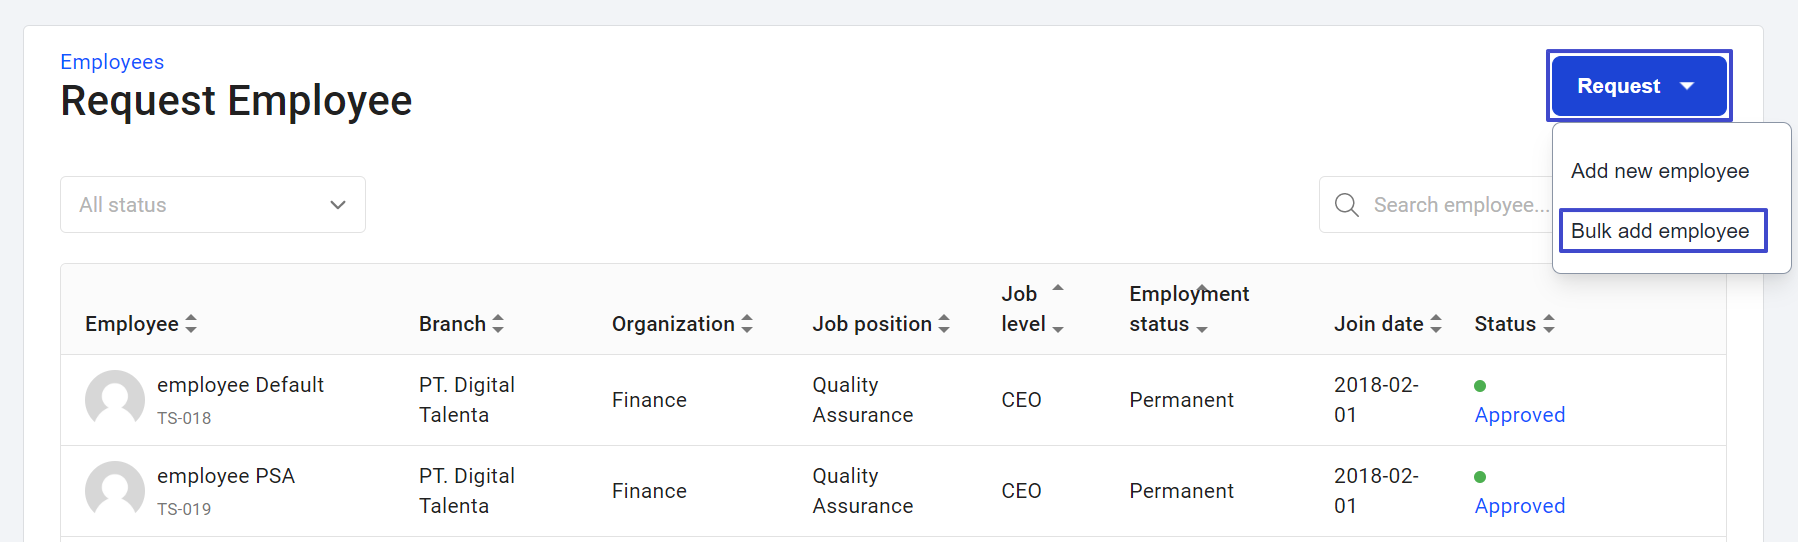Select Add new employee menu item
The height and width of the screenshot is (542, 1798).
click(x=1660, y=171)
